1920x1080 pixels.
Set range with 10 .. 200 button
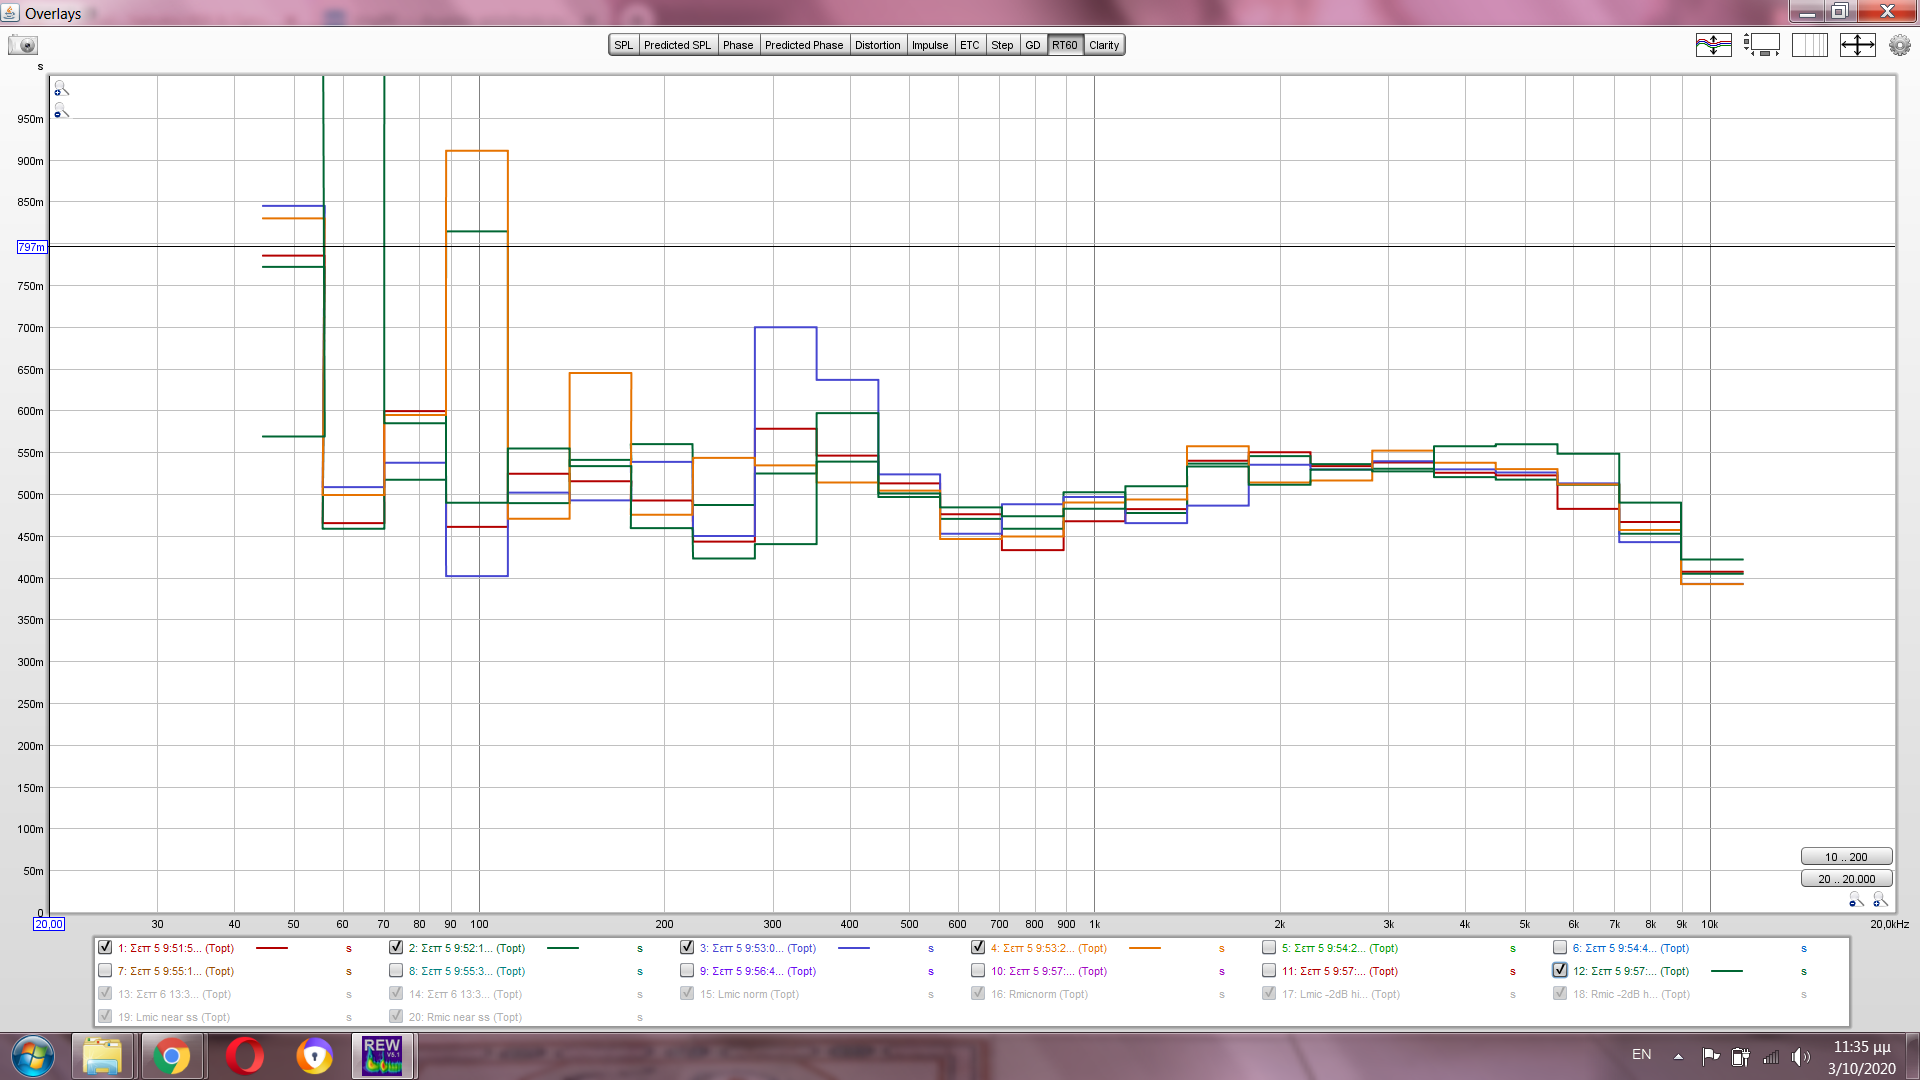point(1846,857)
